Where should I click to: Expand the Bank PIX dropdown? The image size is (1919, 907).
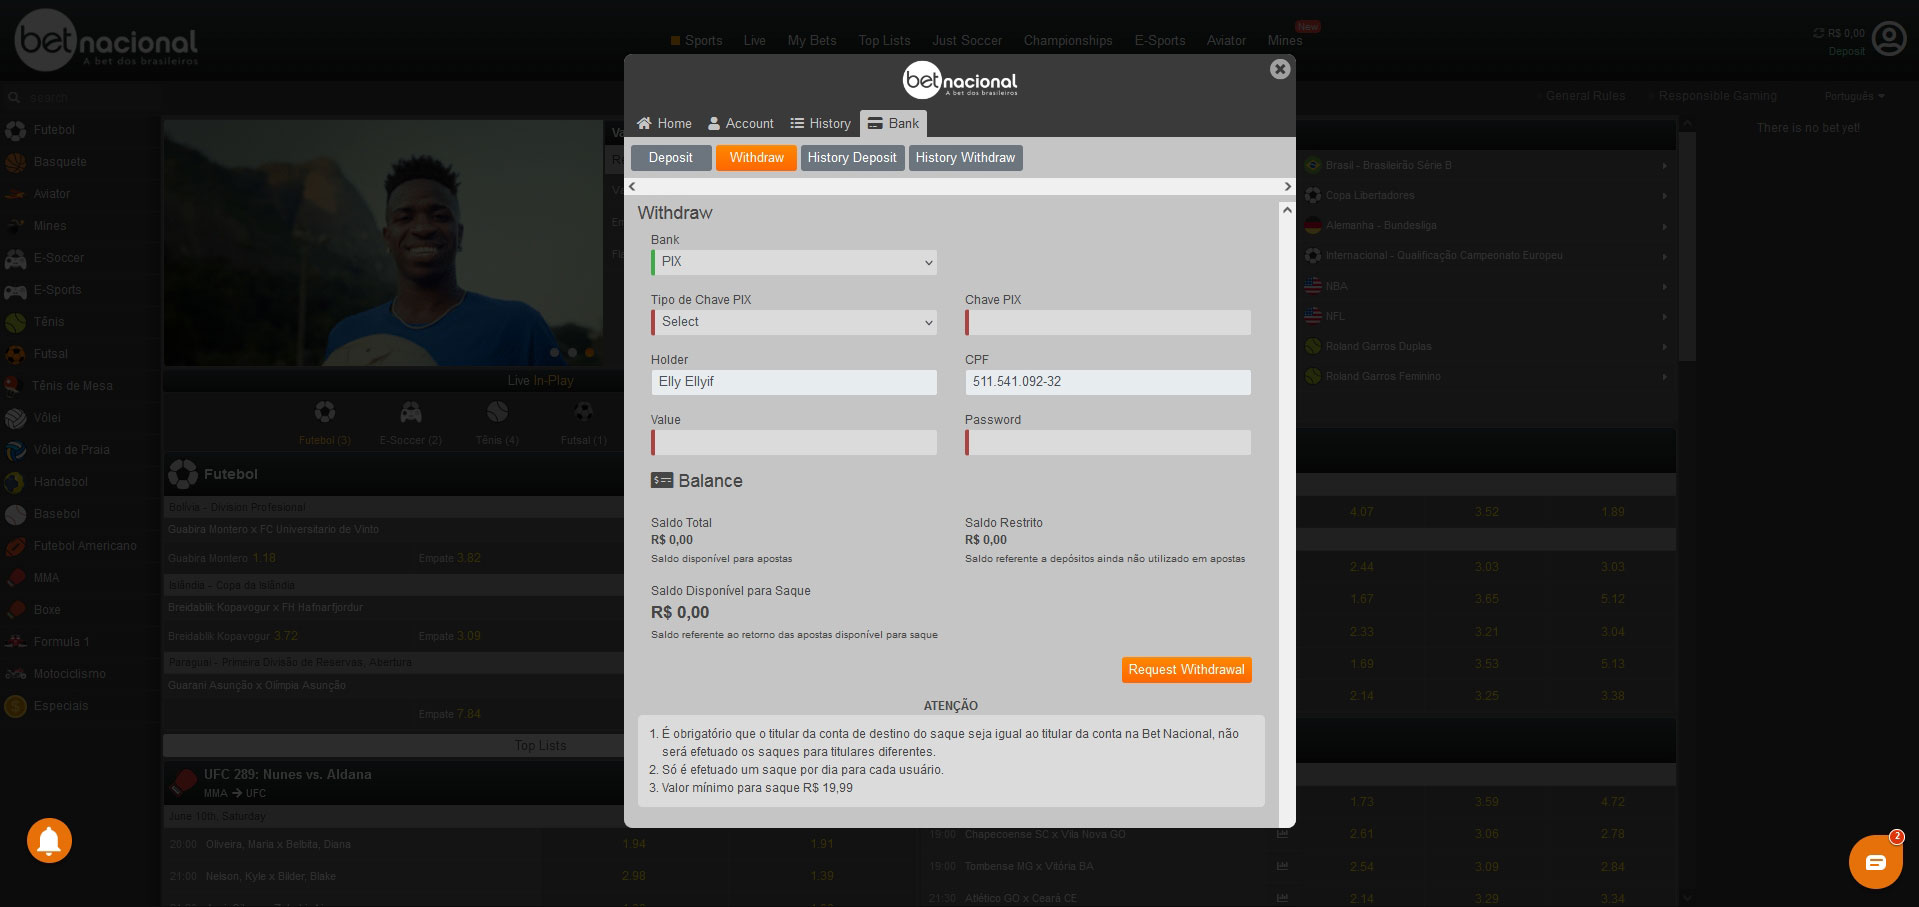[x=794, y=262]
